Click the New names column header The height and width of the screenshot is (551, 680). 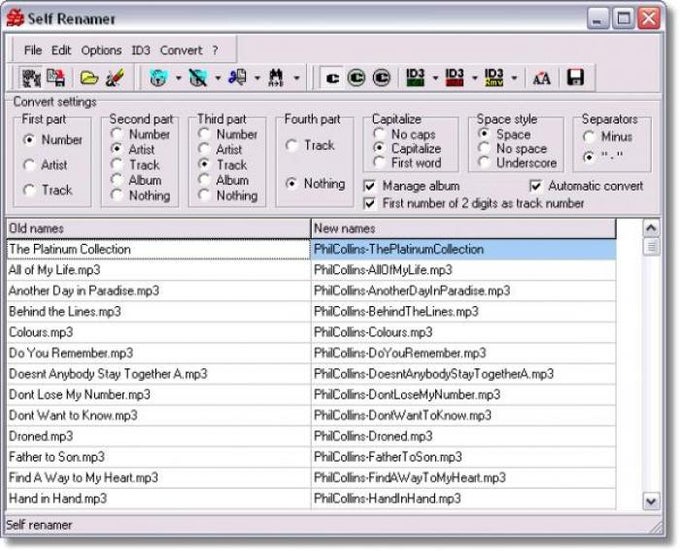point(463,228)
